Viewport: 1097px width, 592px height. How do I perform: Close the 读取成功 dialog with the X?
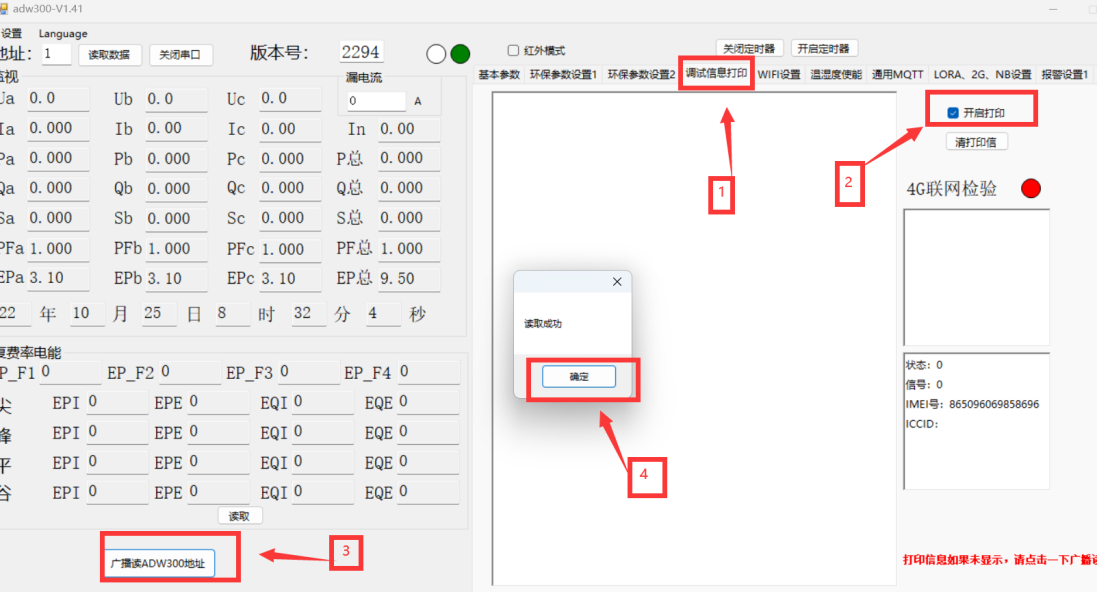(617, 282)
